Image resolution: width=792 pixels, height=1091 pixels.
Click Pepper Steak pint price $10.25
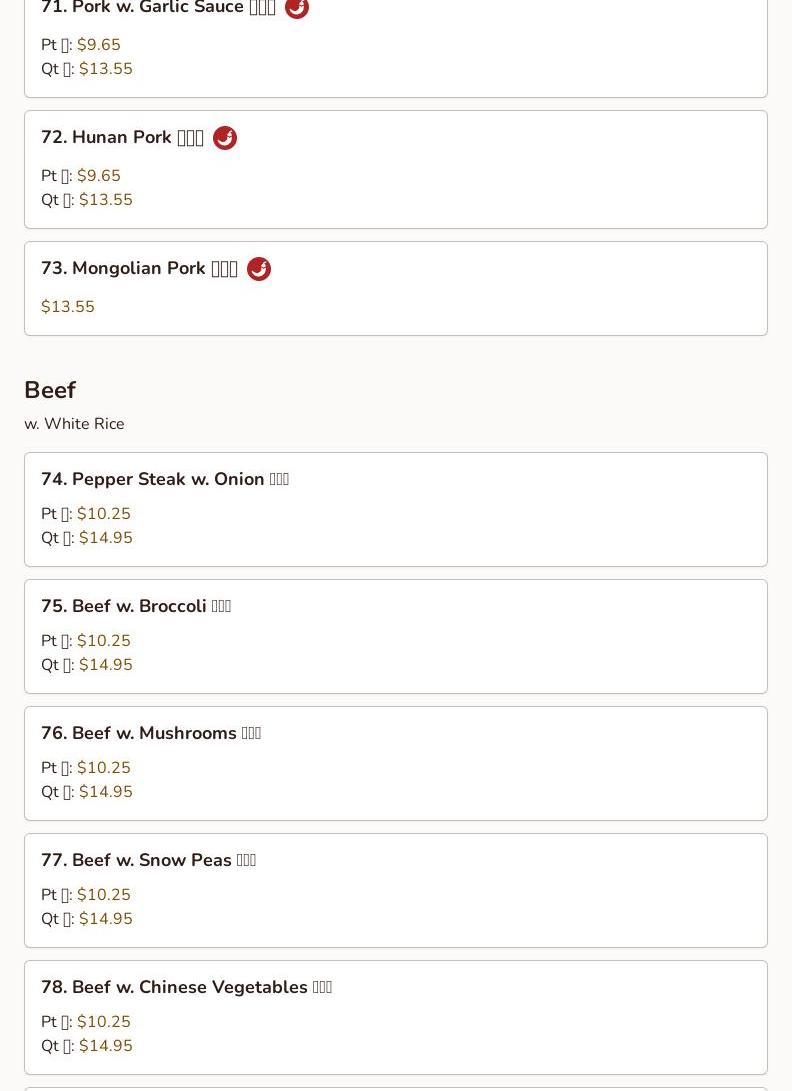pos(104,514)
